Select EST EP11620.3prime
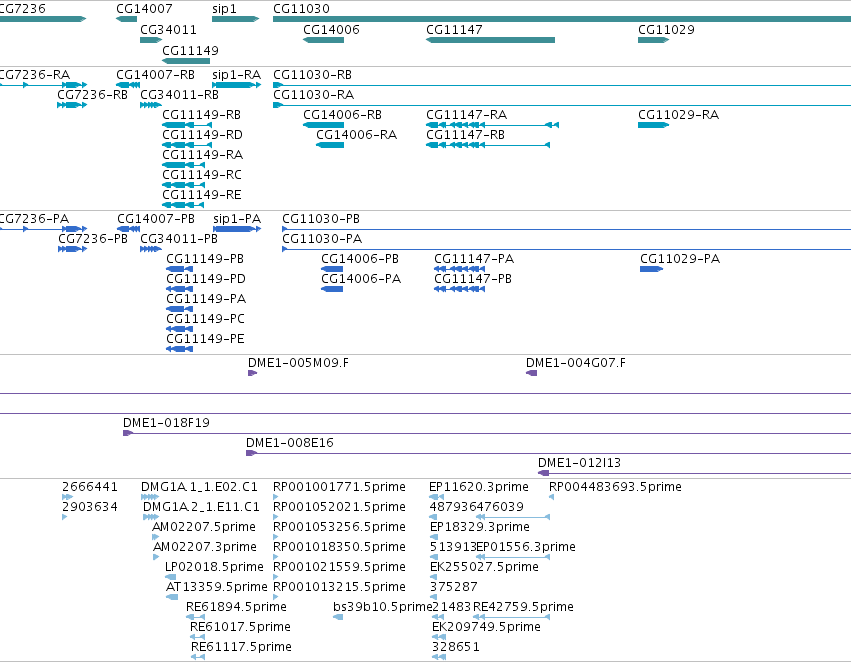Viewport: 851px width, 662px height. (437, 497)
